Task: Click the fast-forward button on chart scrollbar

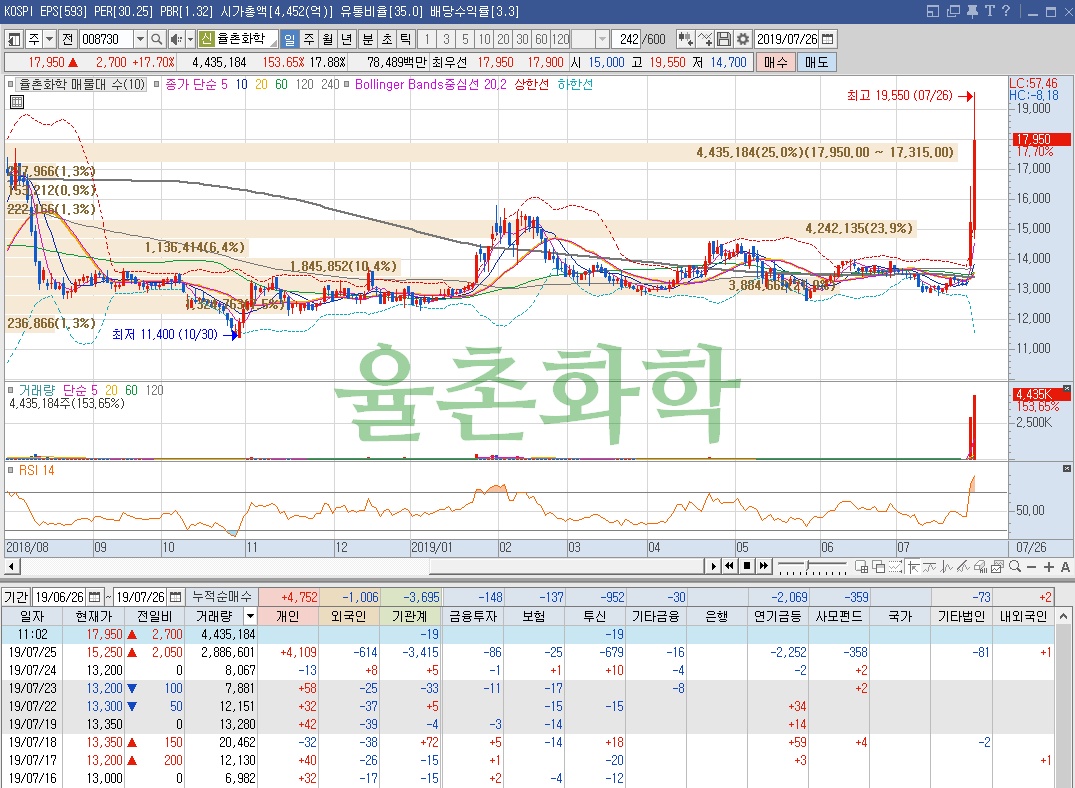Action: point(764,566)
